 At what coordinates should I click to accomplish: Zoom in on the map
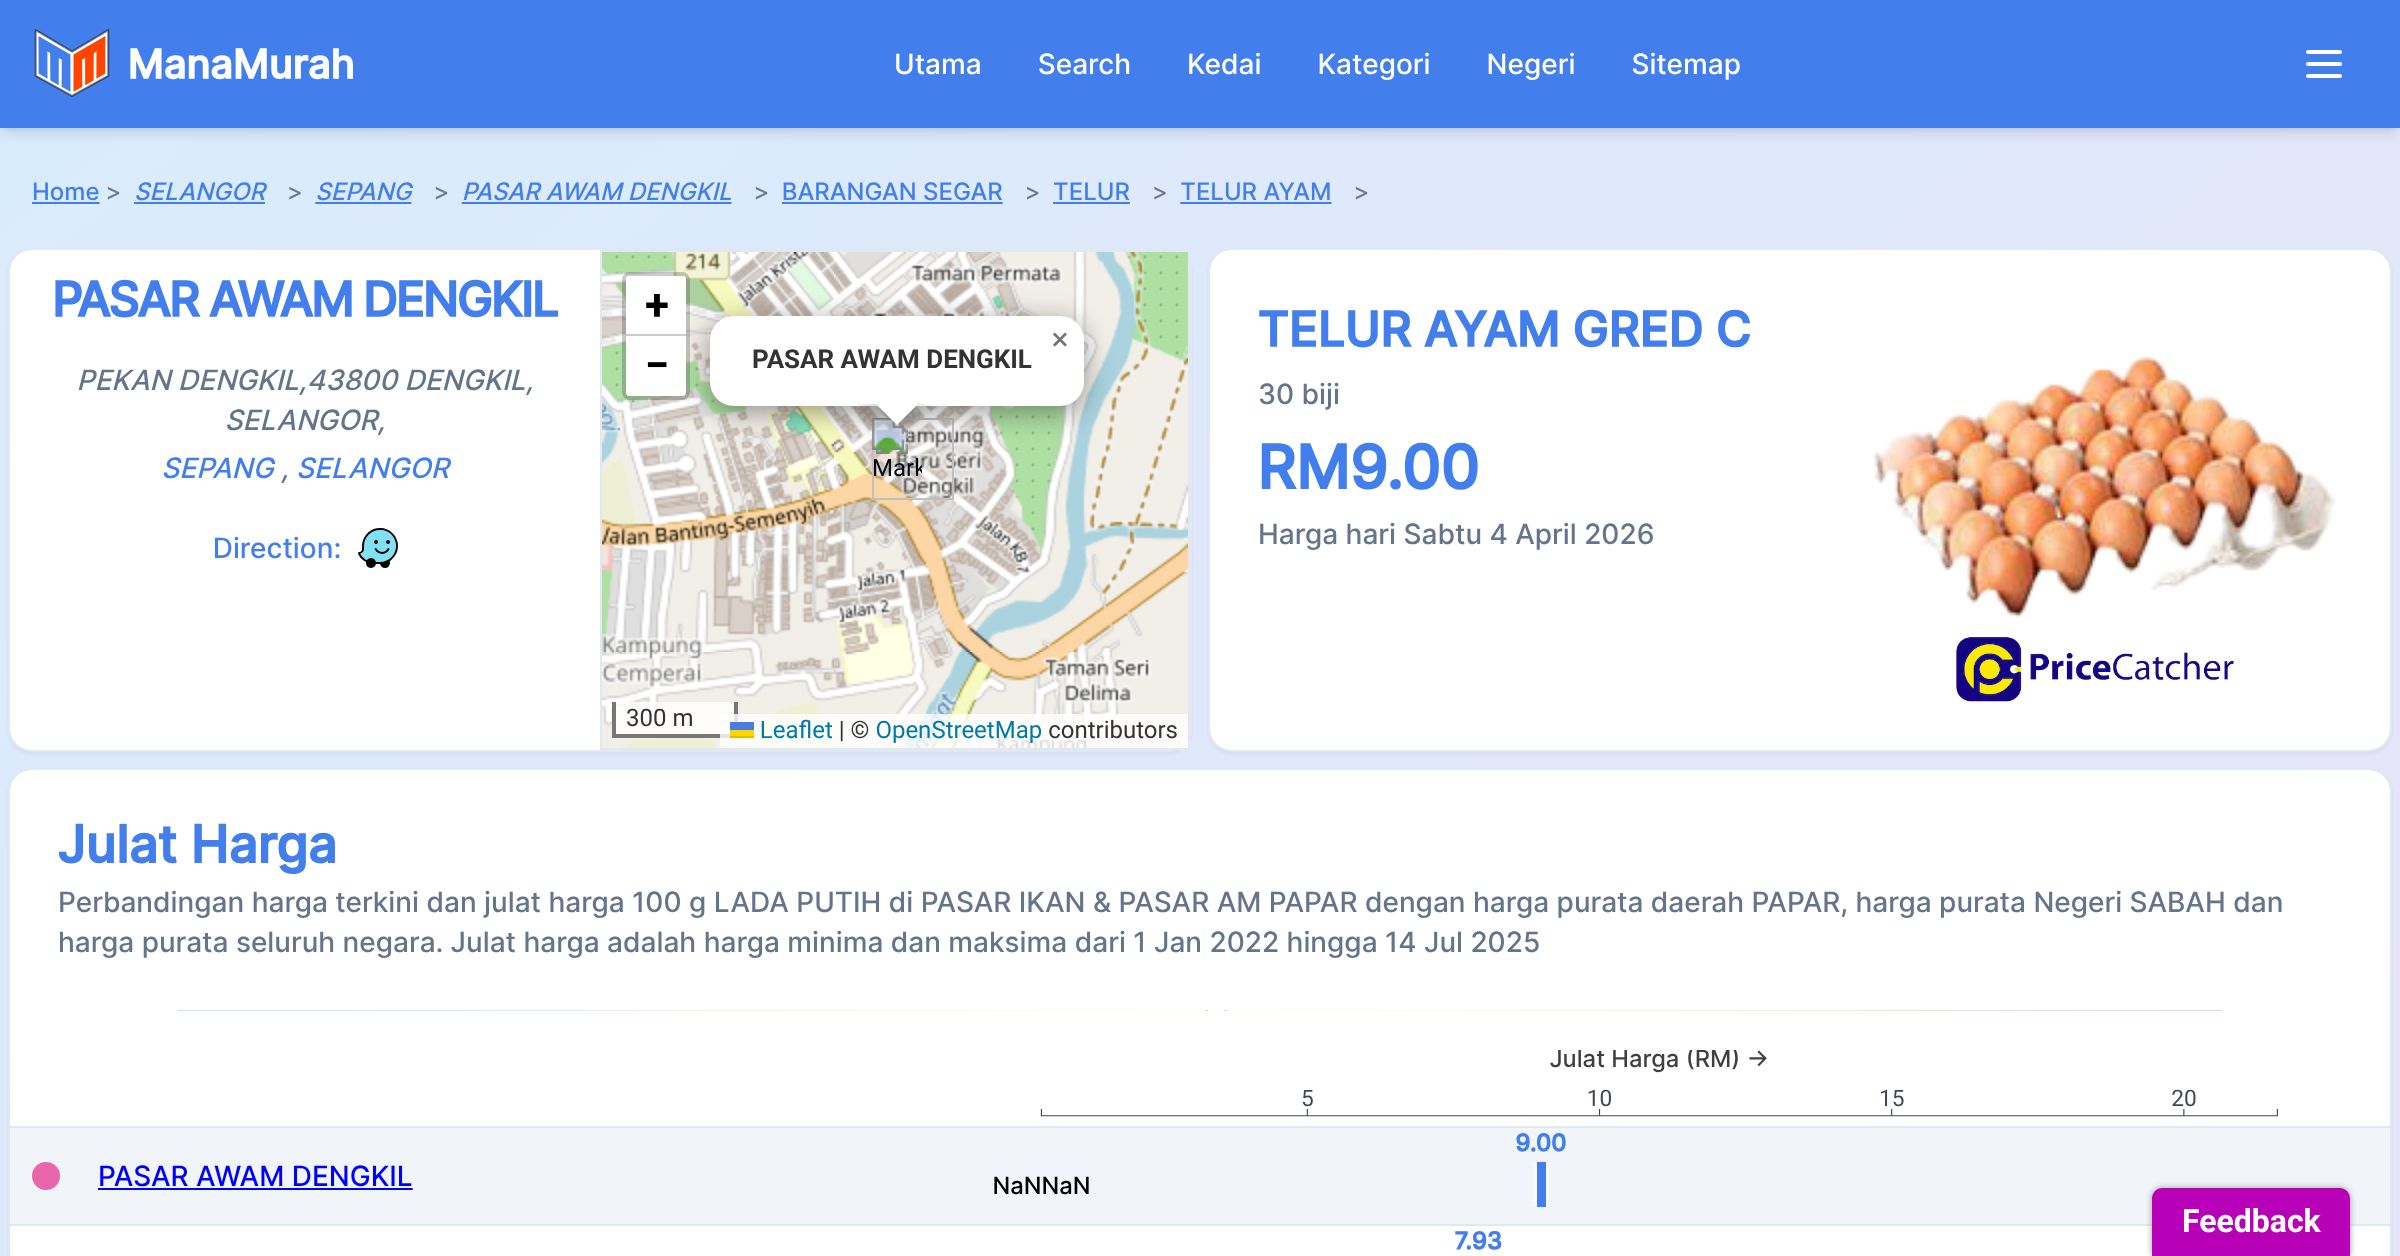(x=656, y=305)
